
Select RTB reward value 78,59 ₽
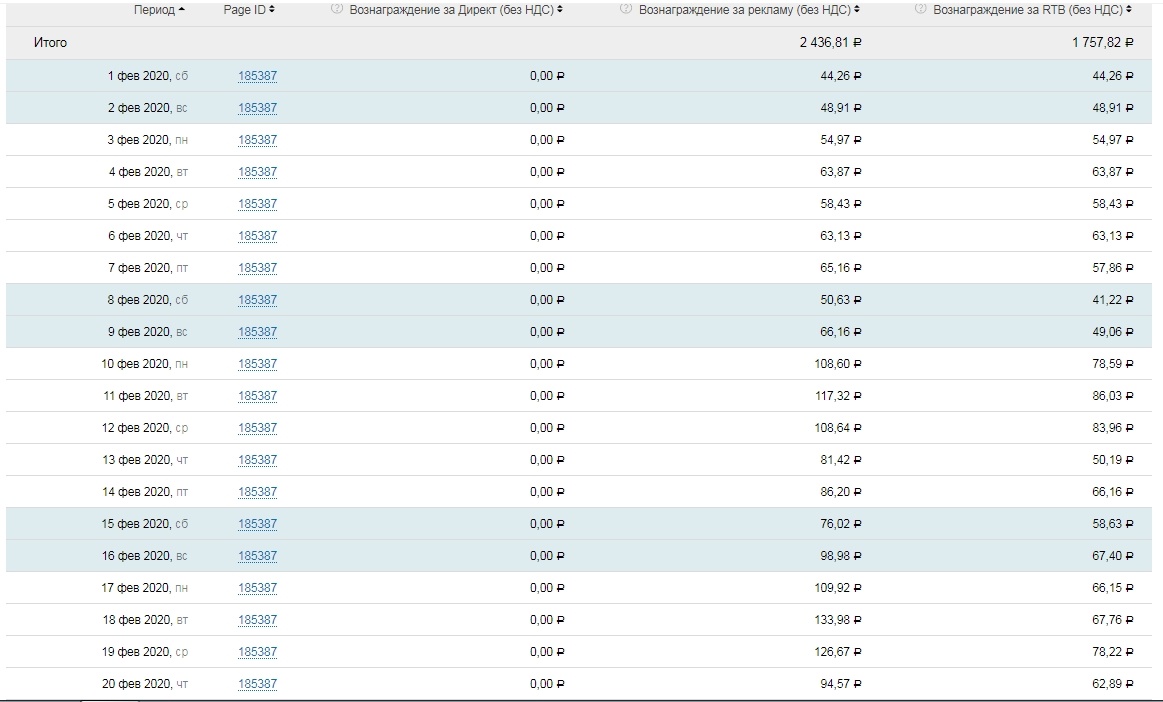click(1113, 364)
